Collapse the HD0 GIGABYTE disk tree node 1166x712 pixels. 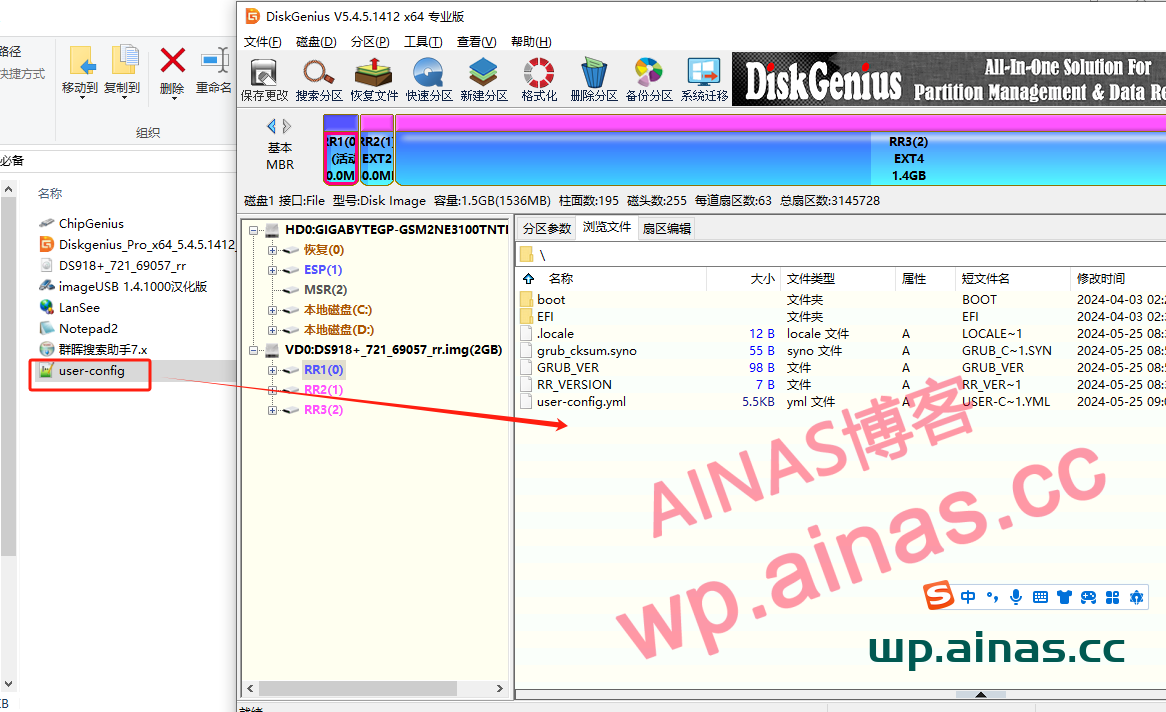coord(254,230)
